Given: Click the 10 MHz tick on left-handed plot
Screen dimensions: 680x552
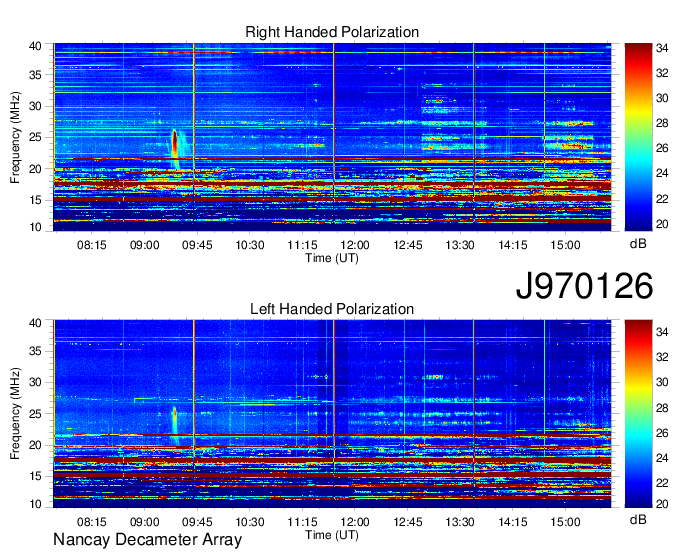Looking at the screenshot, I should click(x=35, y=504).
